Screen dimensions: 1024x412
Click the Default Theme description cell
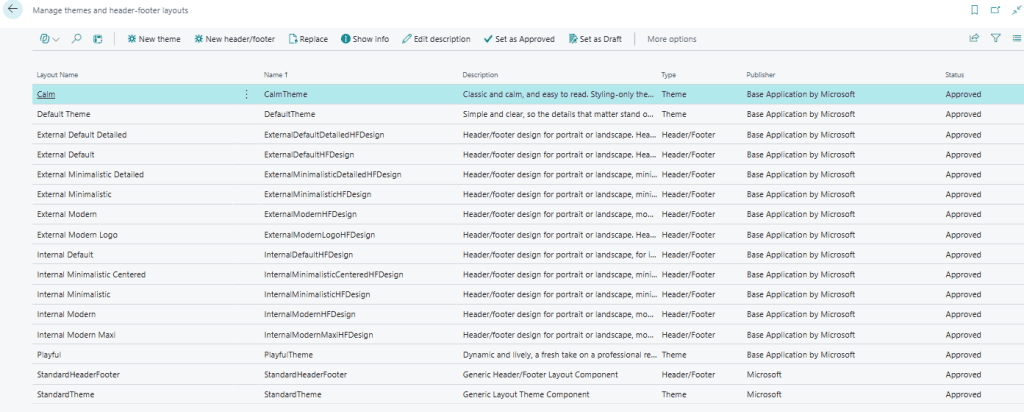(x=558, y=114)
